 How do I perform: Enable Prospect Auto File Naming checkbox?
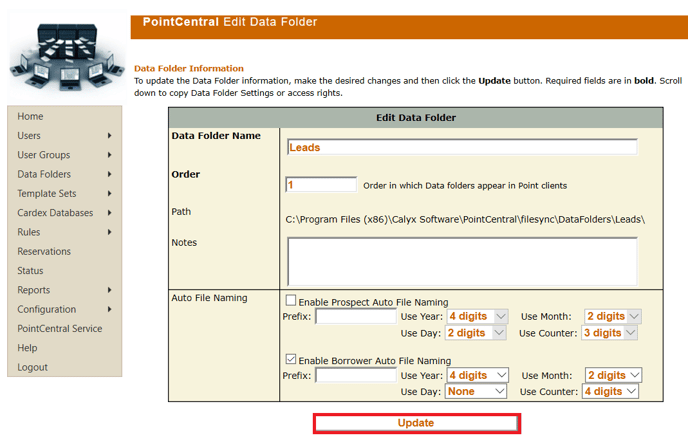290,300
